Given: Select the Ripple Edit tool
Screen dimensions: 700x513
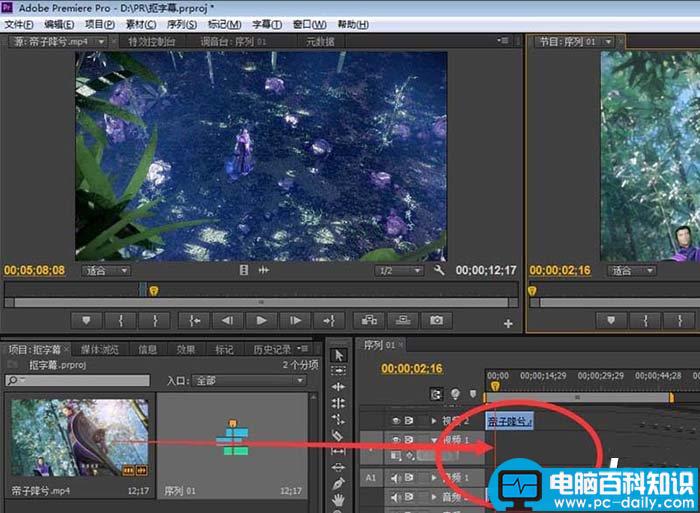Looking at the screenshot, I should (338, 387).
